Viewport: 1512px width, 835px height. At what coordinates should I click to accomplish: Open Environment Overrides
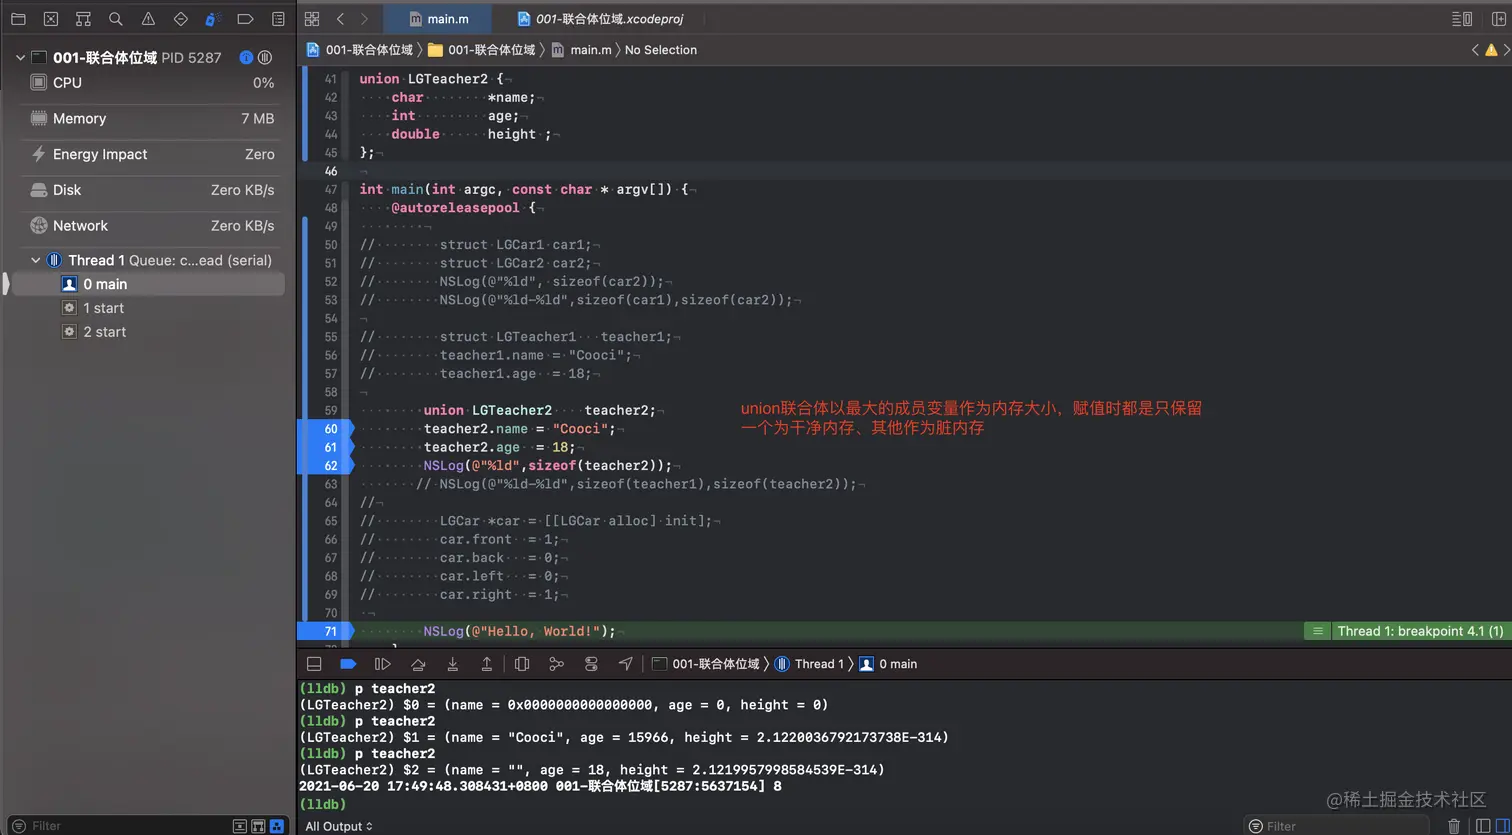591,664
